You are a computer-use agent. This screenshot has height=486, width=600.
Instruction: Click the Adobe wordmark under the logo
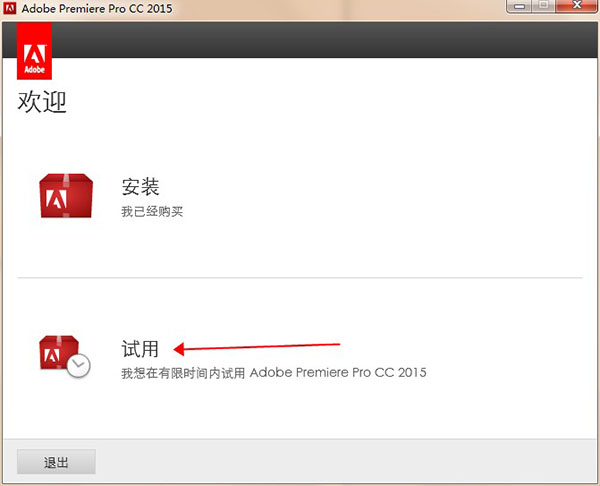tap(35, 70)
